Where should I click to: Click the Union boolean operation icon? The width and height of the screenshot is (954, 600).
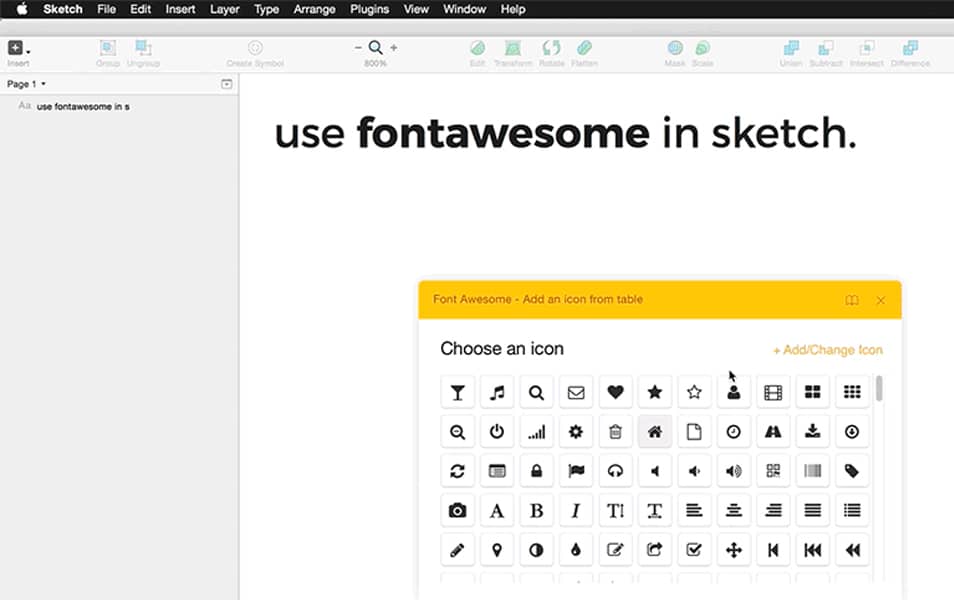tap(789, 47)
